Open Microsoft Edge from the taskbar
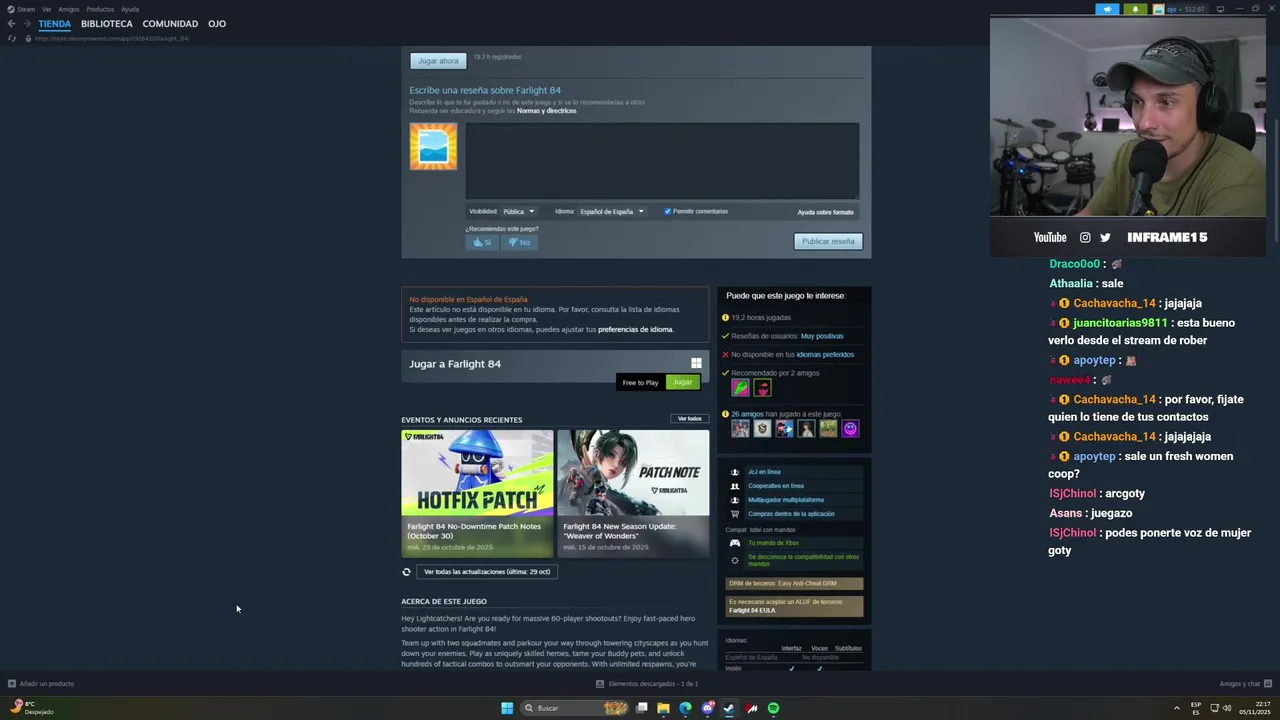Screen dimensions: 1280x720 (x=685, y=708)
